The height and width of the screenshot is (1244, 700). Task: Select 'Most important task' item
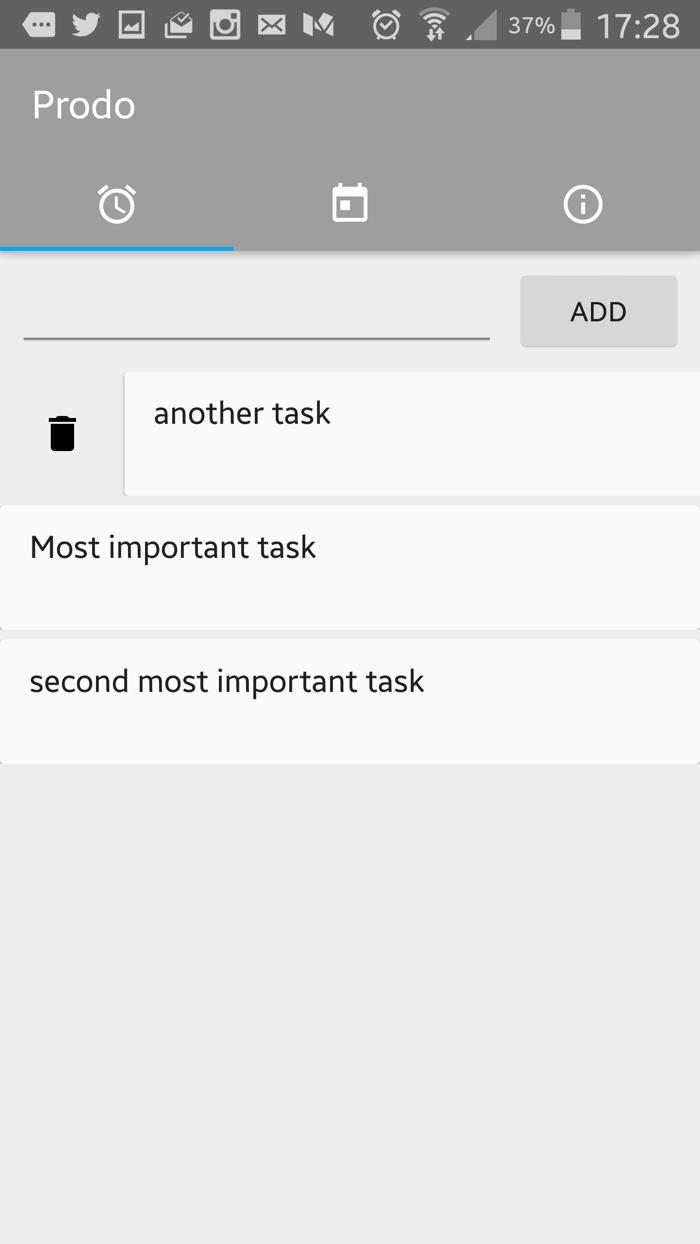[x=350, y=567]
